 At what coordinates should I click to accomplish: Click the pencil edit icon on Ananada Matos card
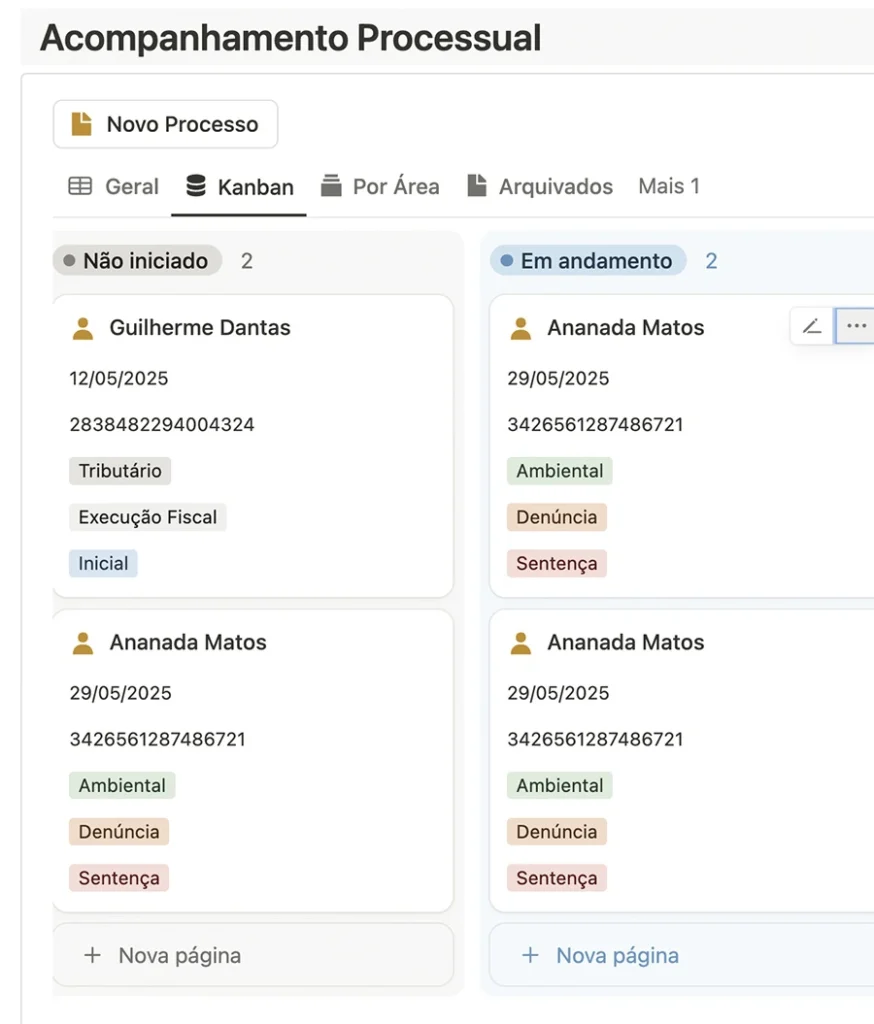[812, 326]
